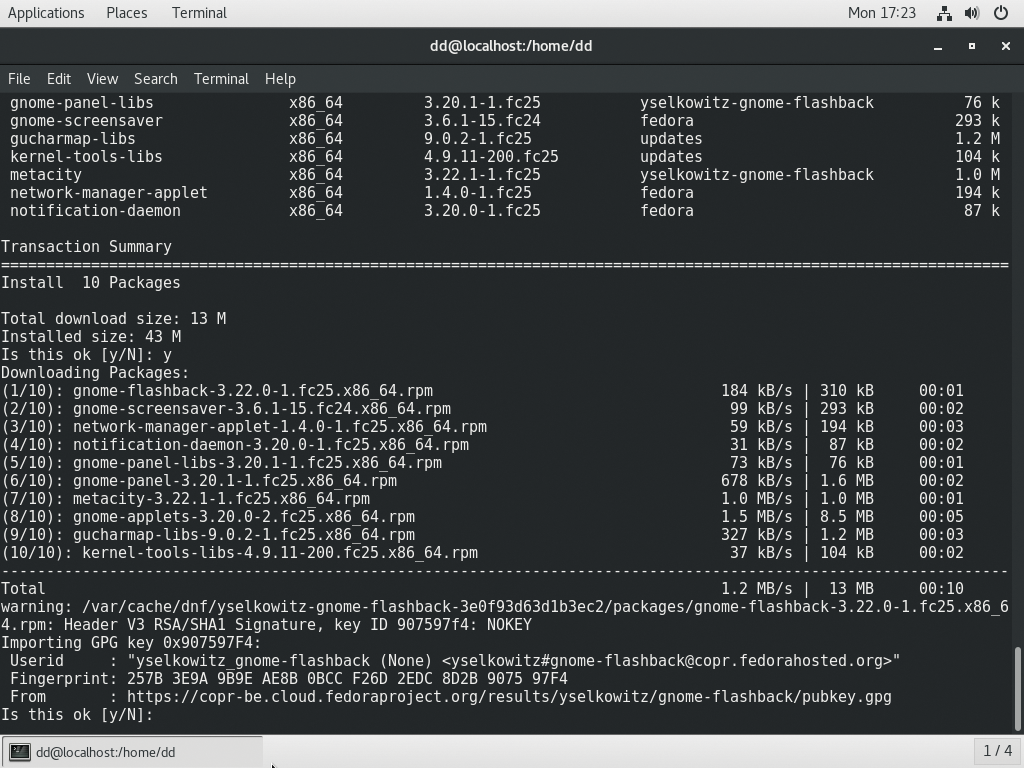Click the final 'Is this ok [y/N]:' prompt
This screenshot has height=768, width=1024.
coord(77,714)
